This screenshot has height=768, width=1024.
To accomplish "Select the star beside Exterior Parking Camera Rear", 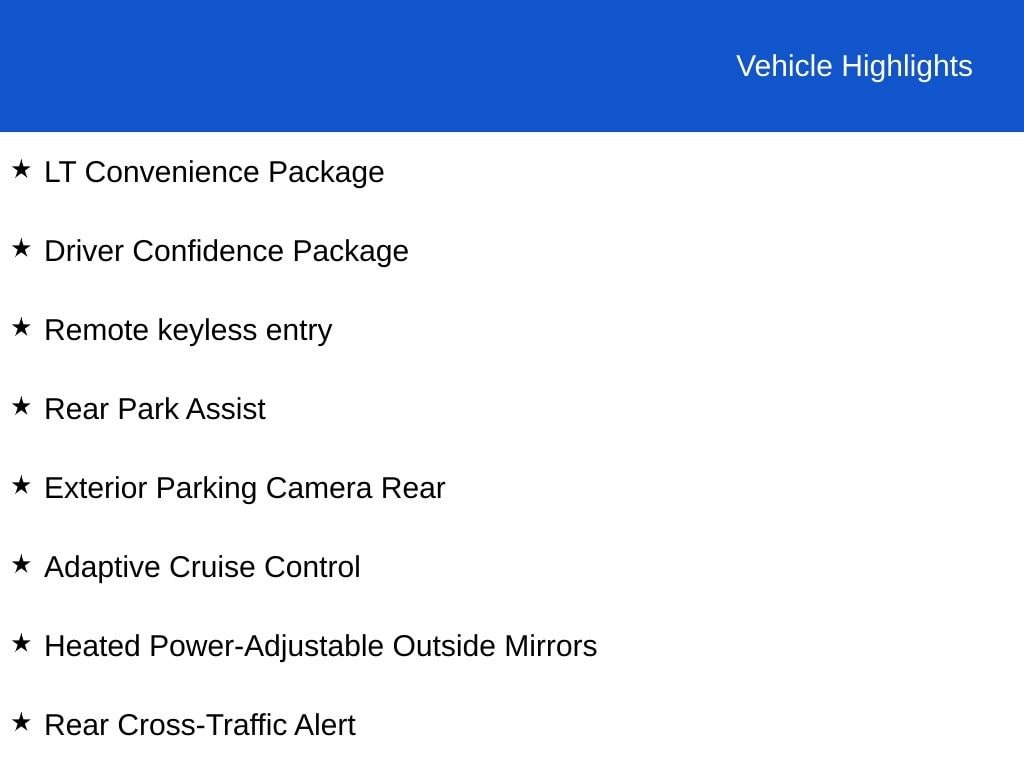I will (21, 485).
